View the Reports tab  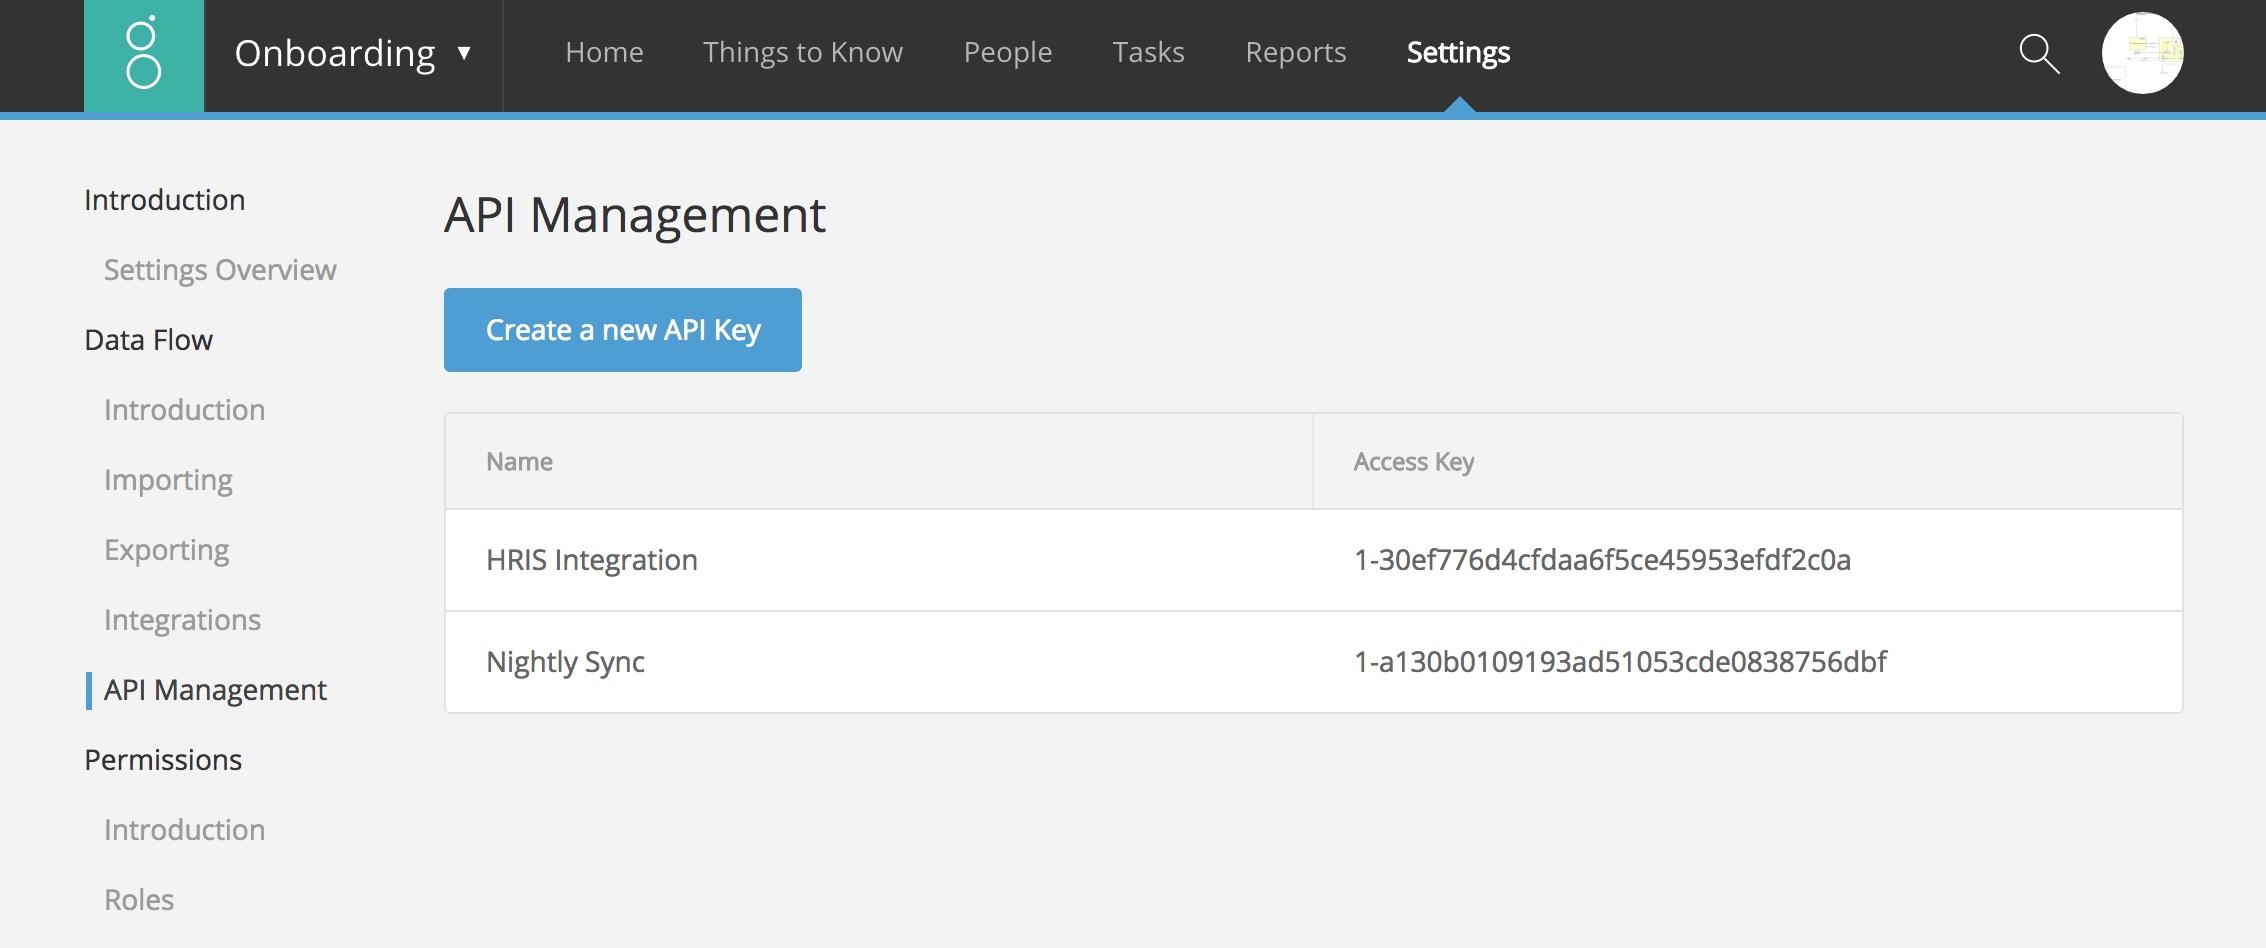click(x=1296, y=52)
